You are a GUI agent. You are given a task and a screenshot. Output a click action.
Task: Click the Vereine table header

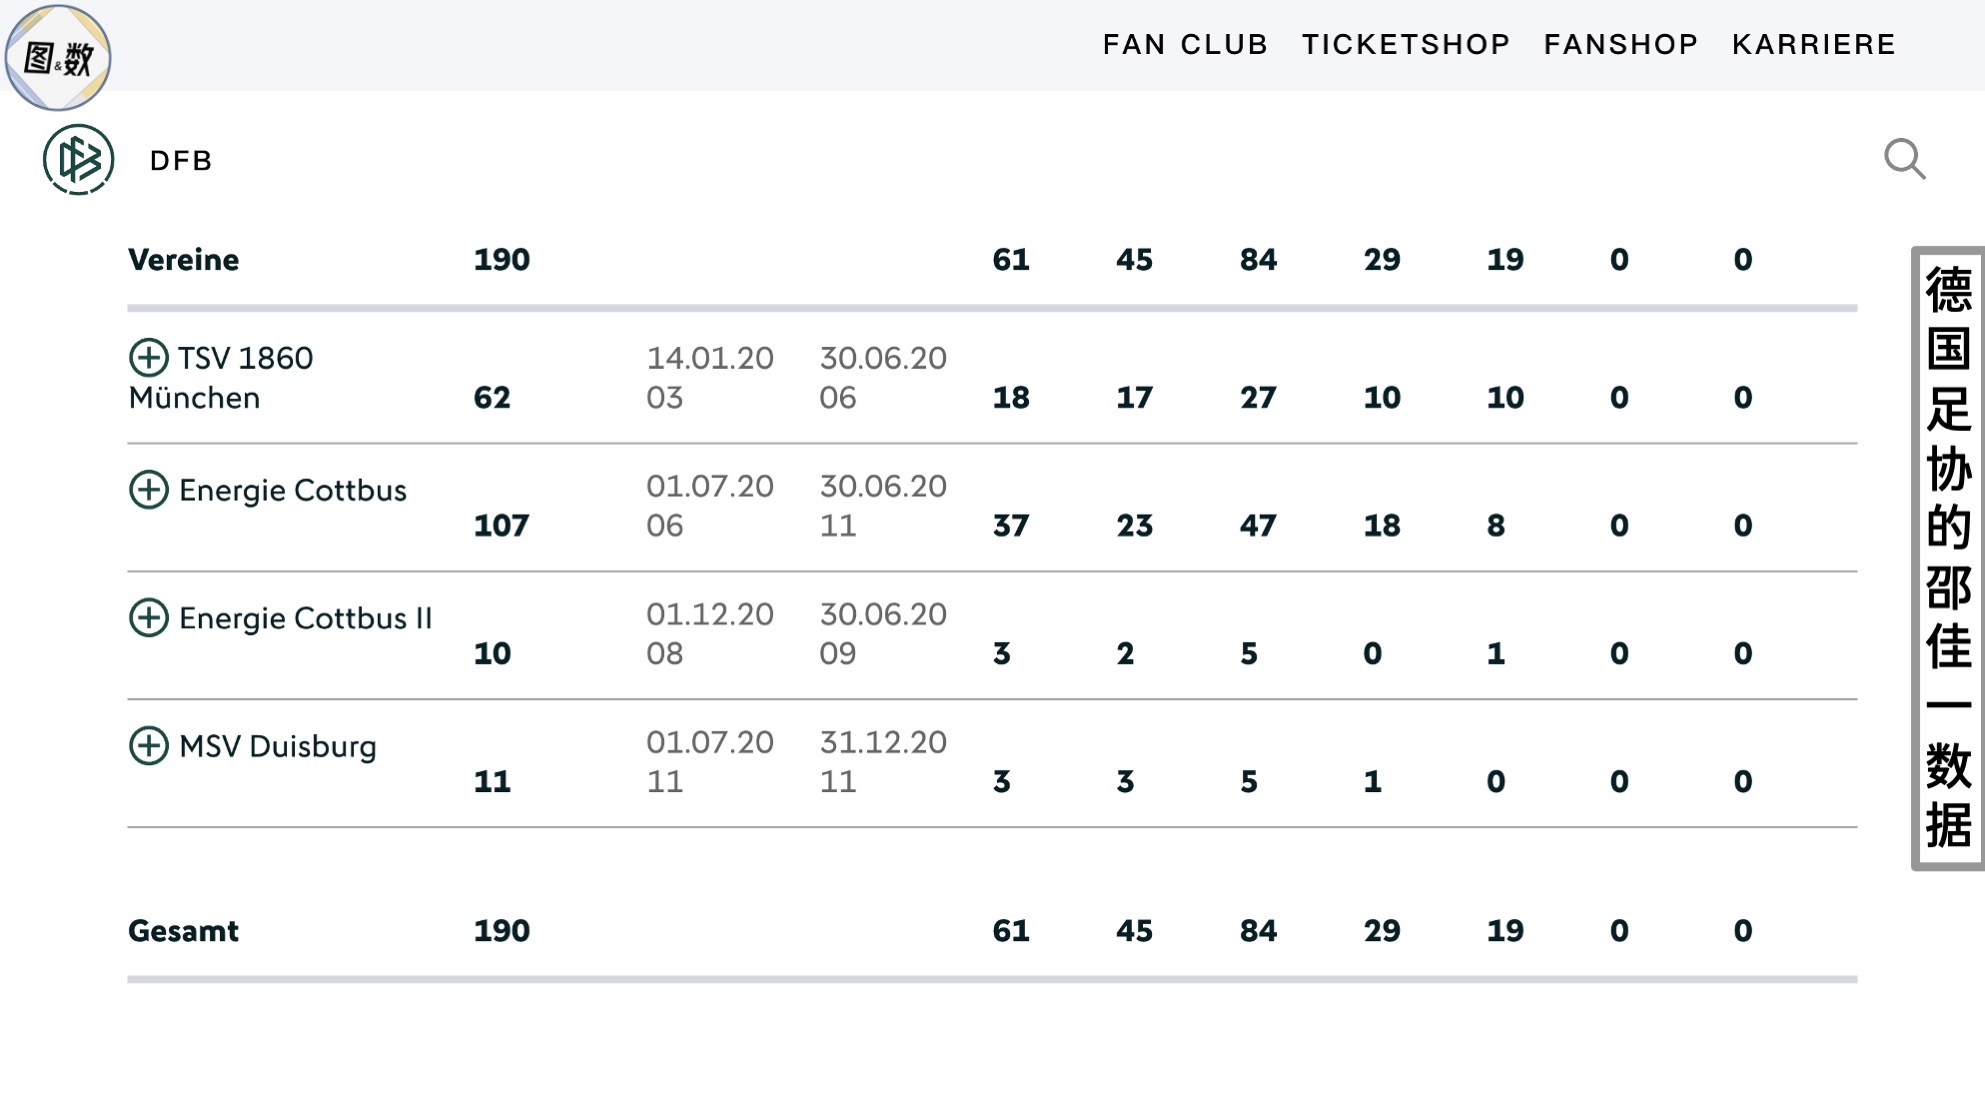click(x=184, y=260)
